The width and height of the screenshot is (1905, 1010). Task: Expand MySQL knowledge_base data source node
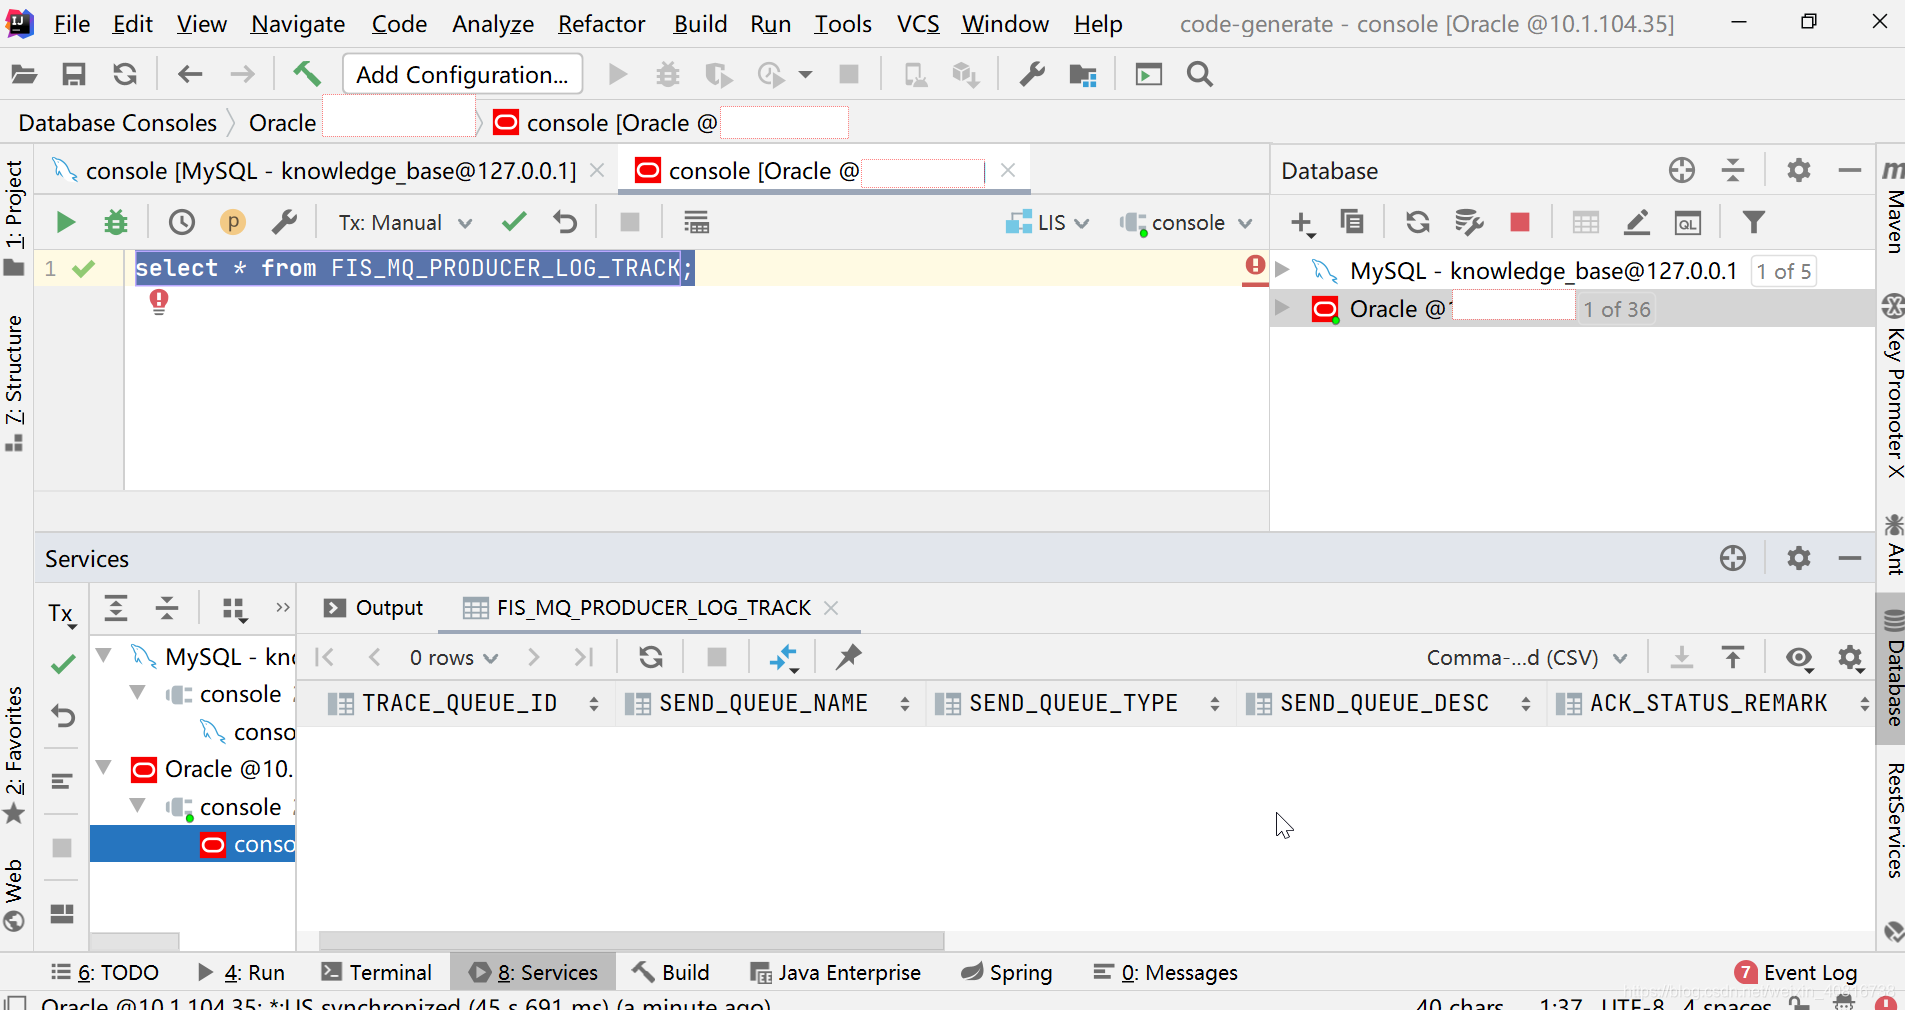(x=1283, y=270)
